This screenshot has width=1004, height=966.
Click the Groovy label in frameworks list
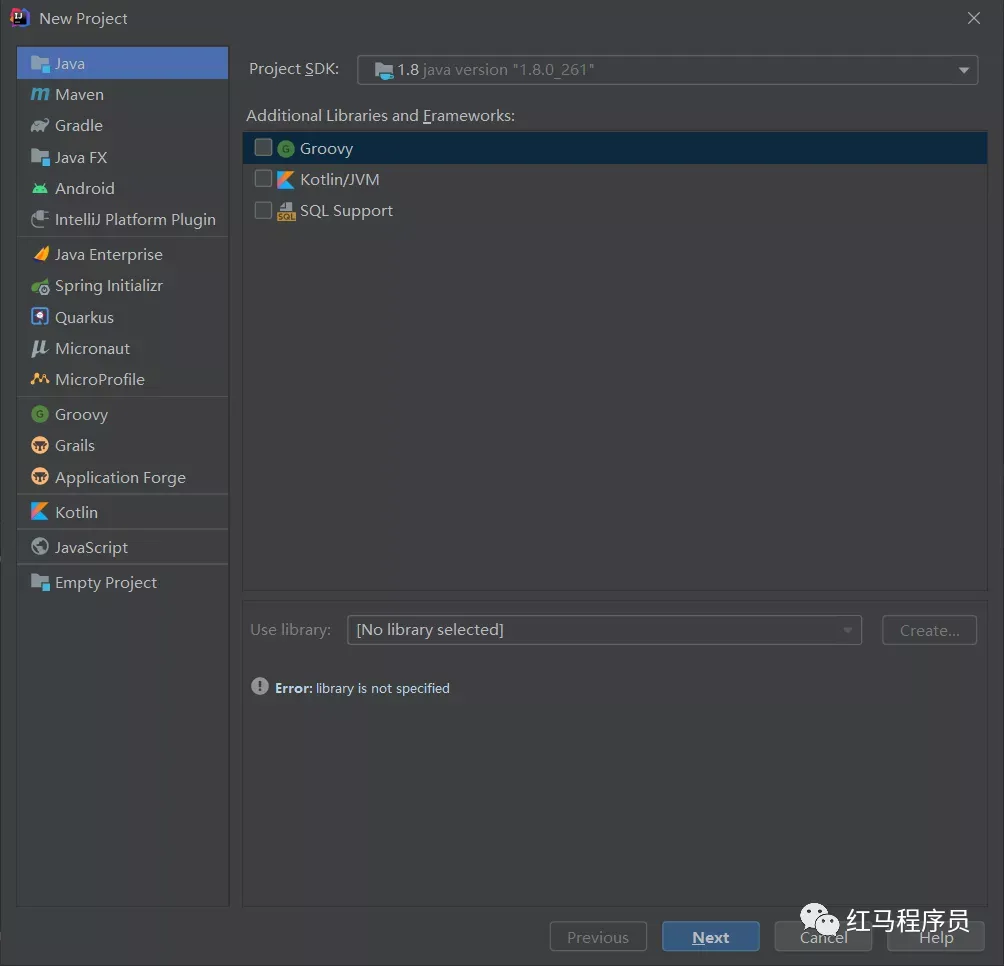tap(327, 149)
